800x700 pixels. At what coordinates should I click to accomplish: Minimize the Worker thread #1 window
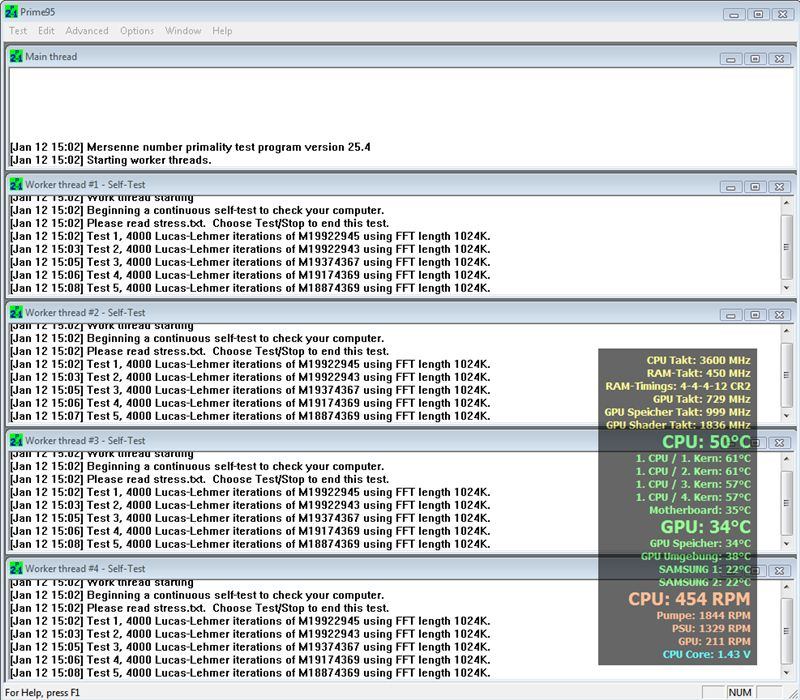coord(731,187)
